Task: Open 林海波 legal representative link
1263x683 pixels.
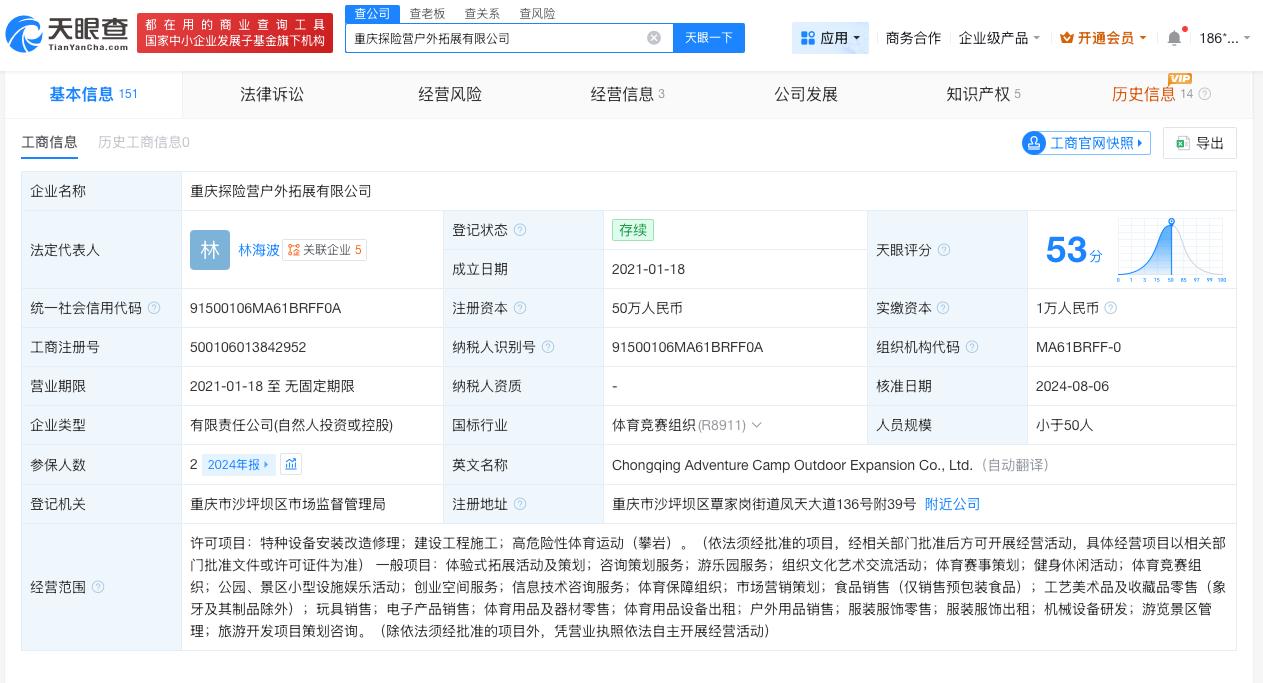Action: click(x=259, y=250)
